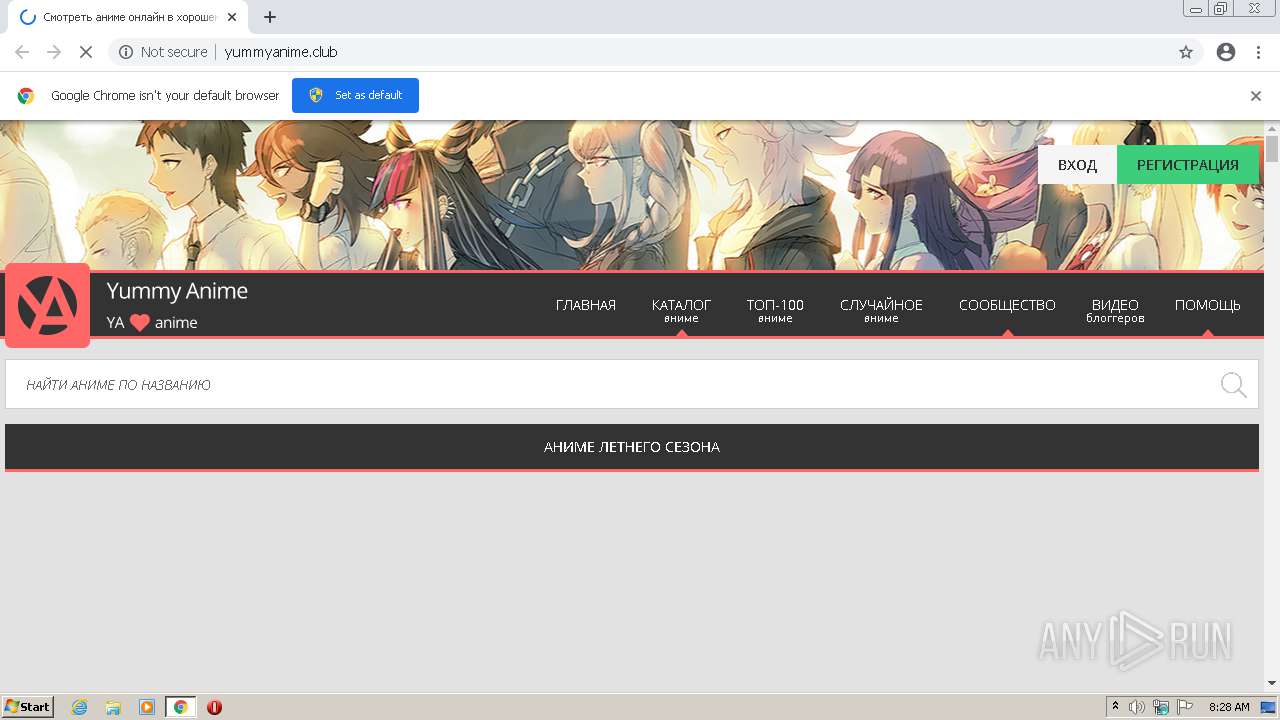
Task: Click the address bar URL yummyanime.club
Action: point(281,52)
